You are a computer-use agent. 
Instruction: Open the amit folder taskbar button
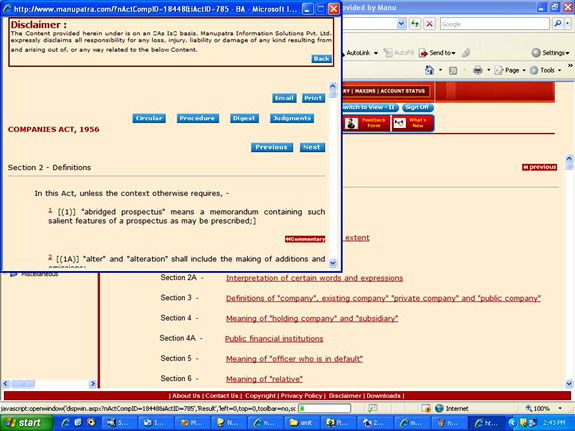(303, 423)
